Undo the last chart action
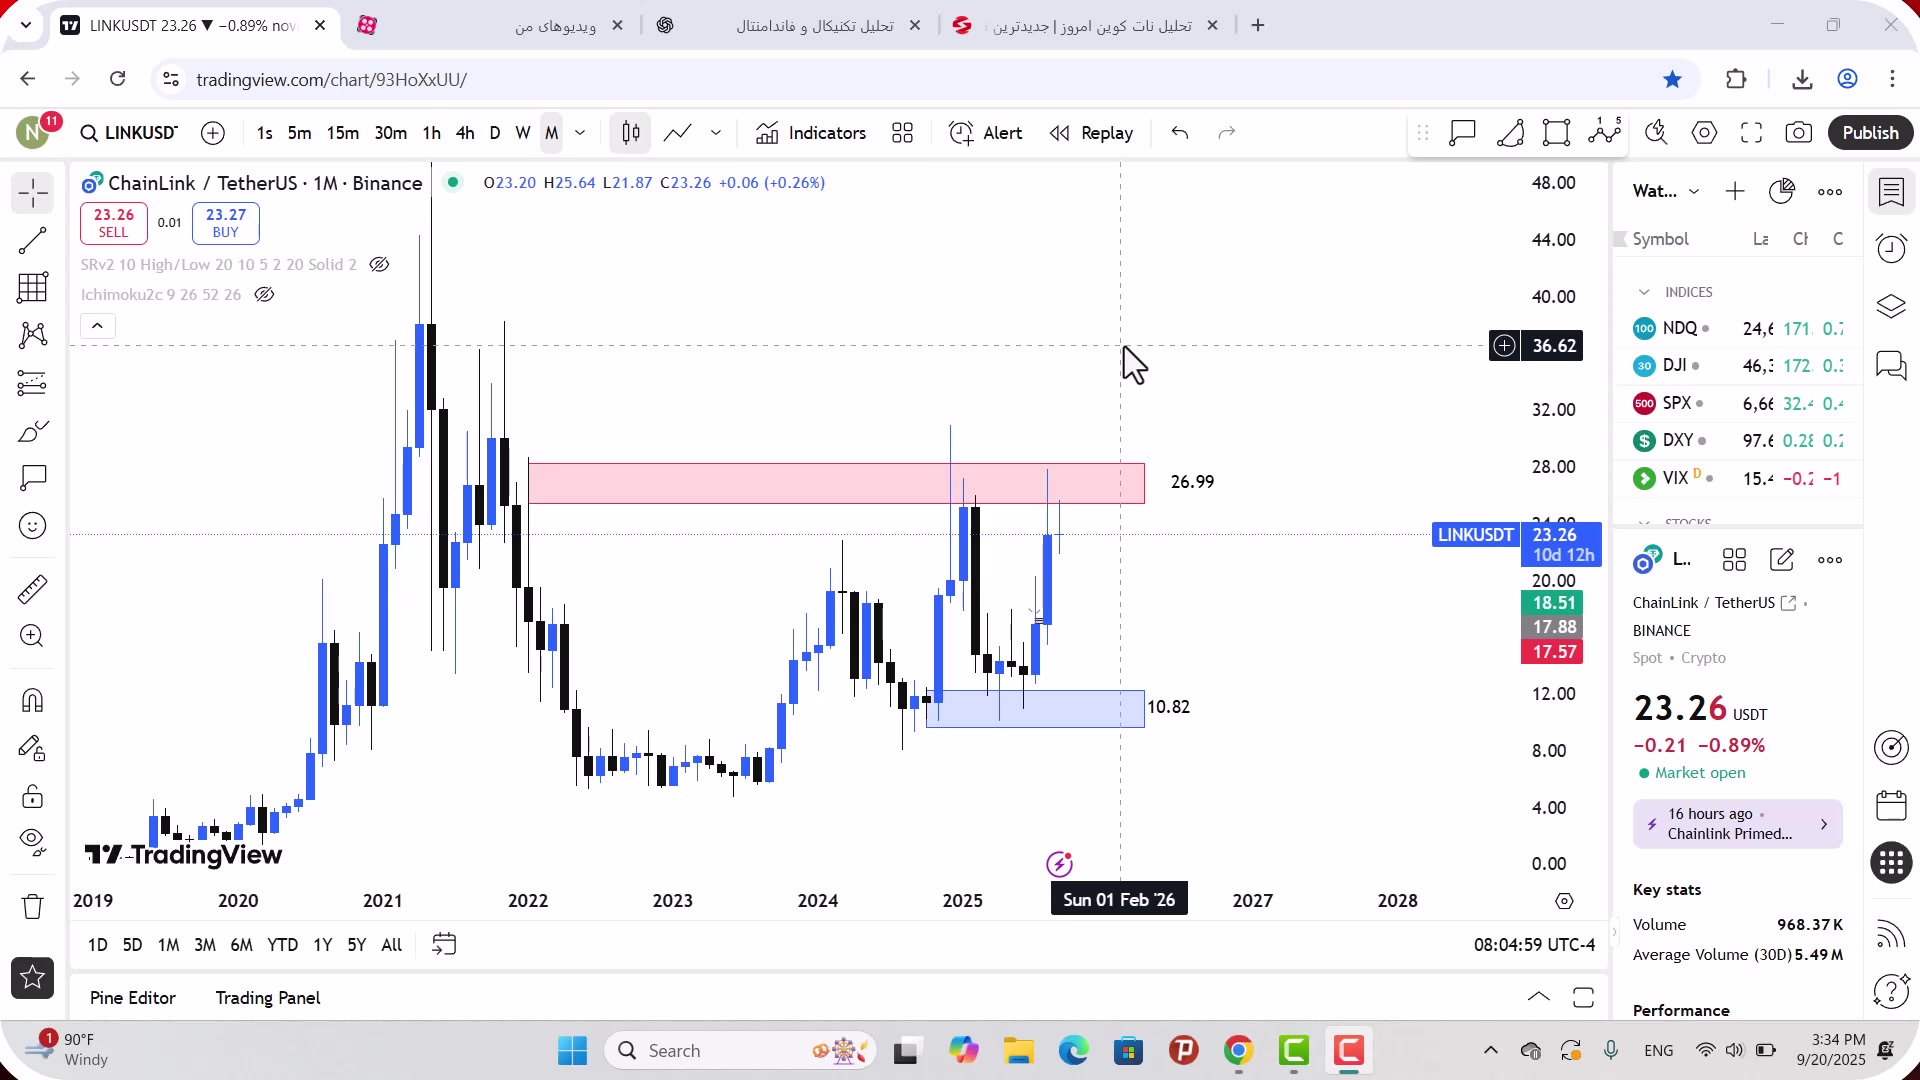1920x1080 pixels. pos(1180,133)
